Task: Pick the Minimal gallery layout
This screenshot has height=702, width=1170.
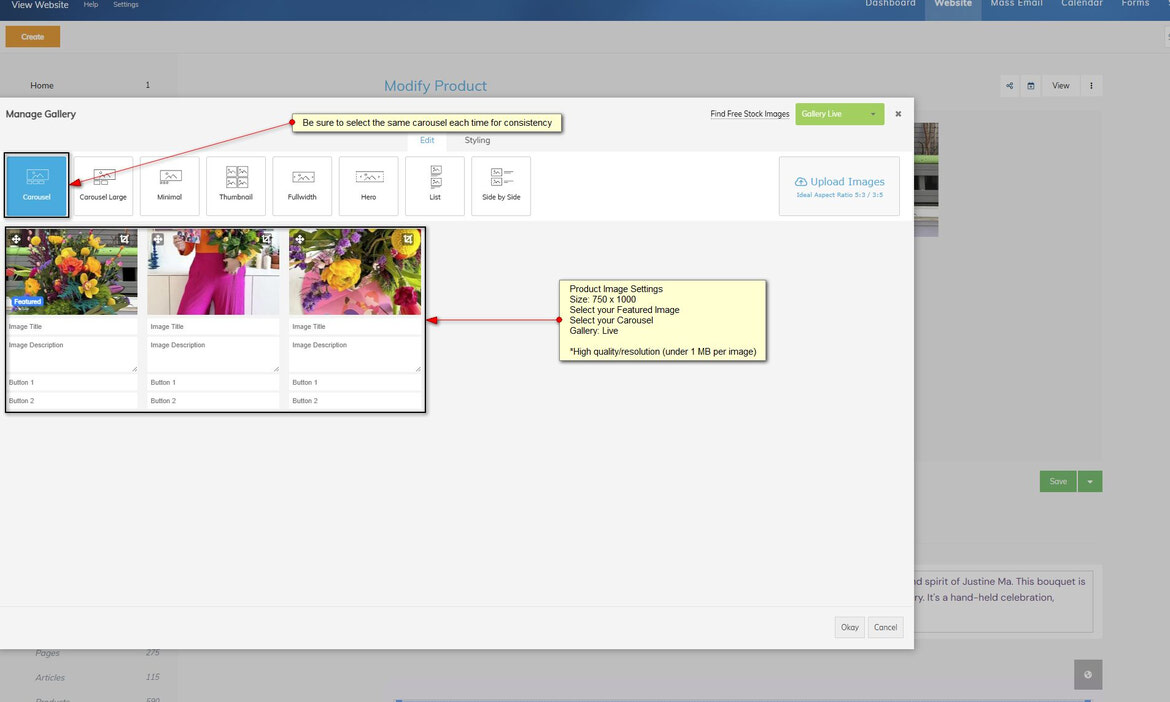Action: (170, 186)
